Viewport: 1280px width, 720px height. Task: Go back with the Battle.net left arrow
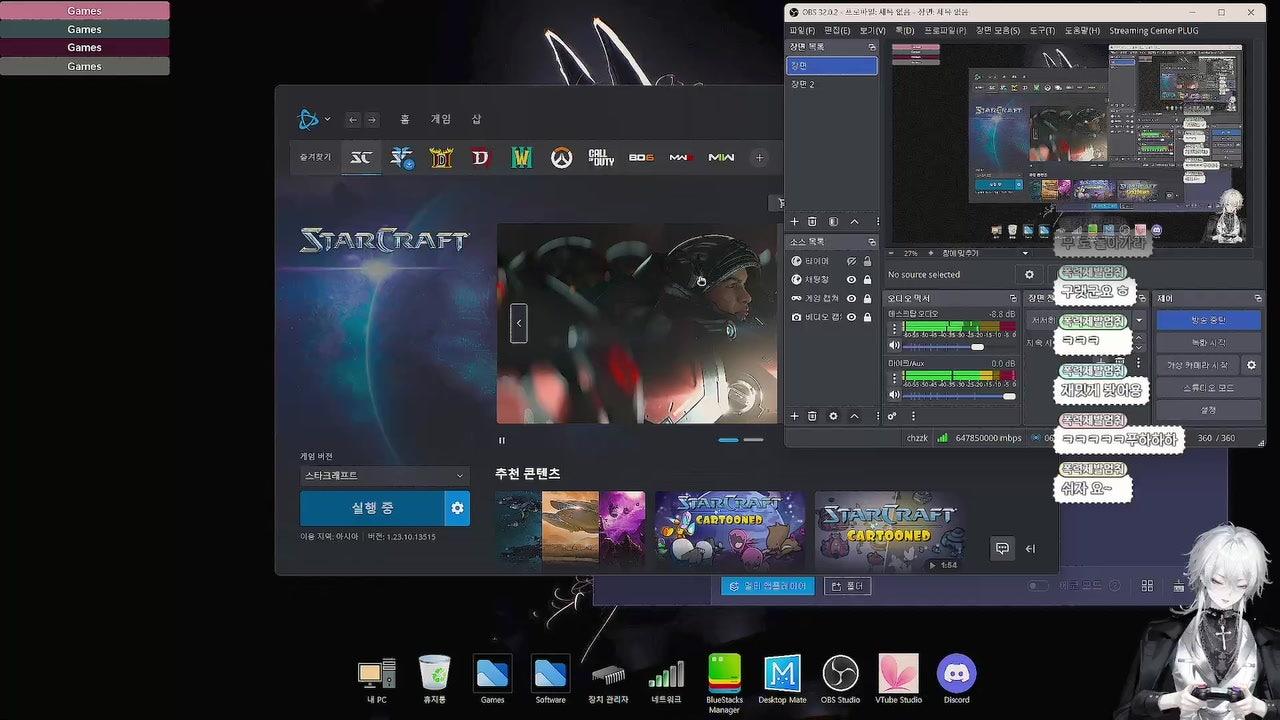pyautogui.click(x=352, y=120)
